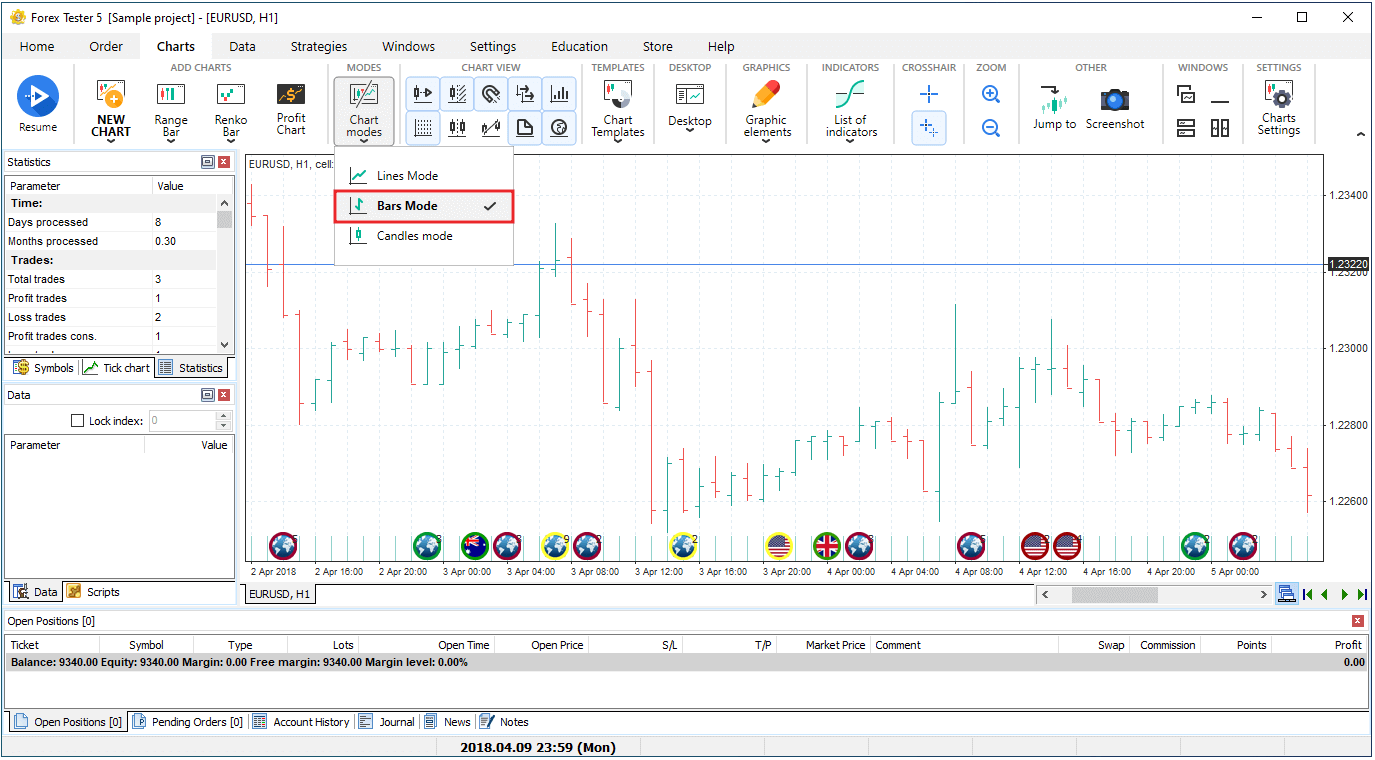Click the UK flag news event icon
1375x760 pixels.
tap(827, 546)
